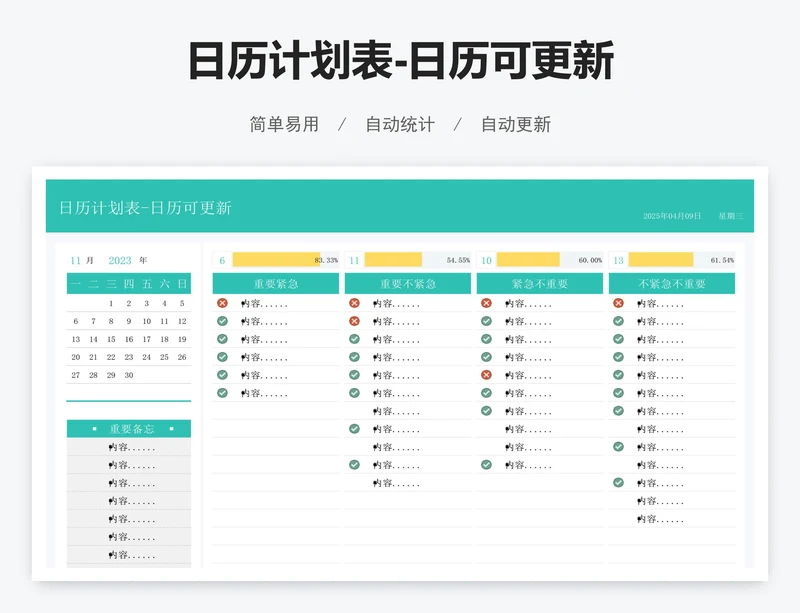
Task: Select date 19 in the calendar
Action: coord(182,339)
